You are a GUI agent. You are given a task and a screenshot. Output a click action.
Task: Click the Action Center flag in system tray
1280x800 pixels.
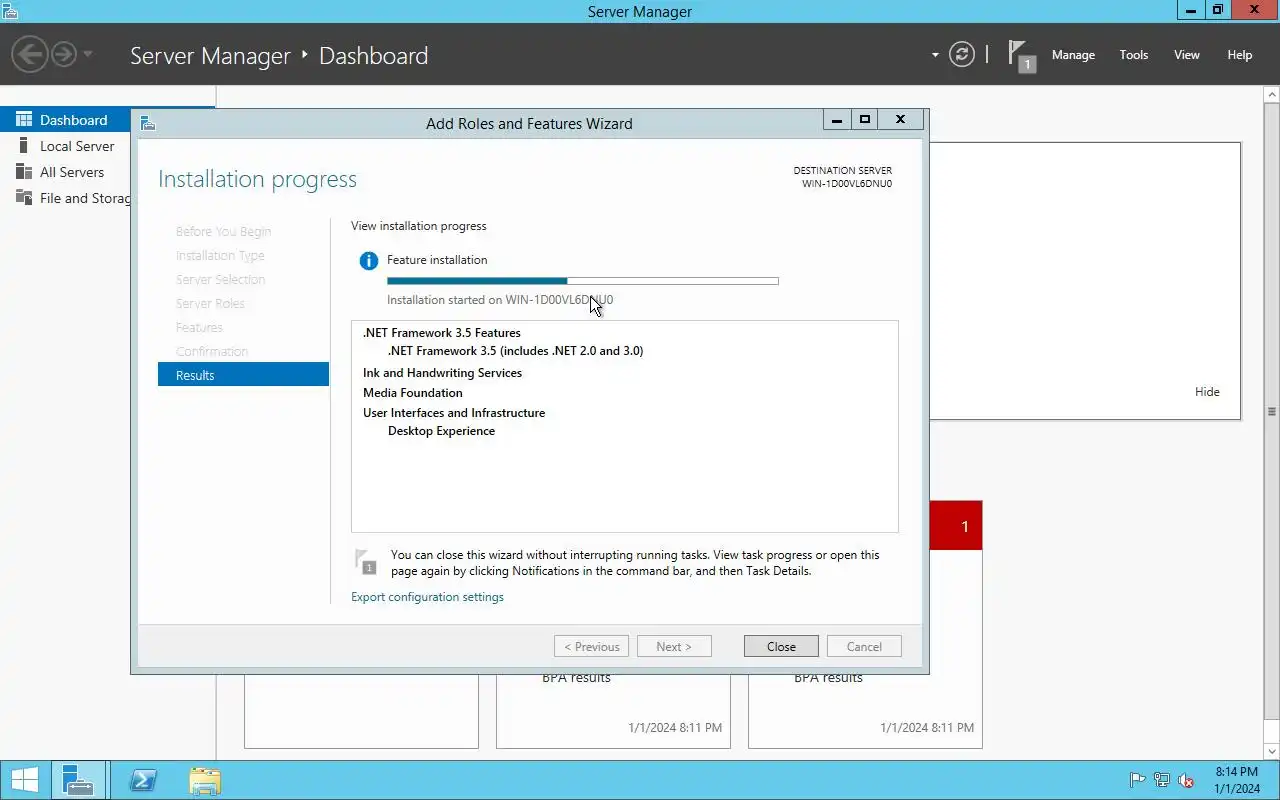[x=1137, y=780]
